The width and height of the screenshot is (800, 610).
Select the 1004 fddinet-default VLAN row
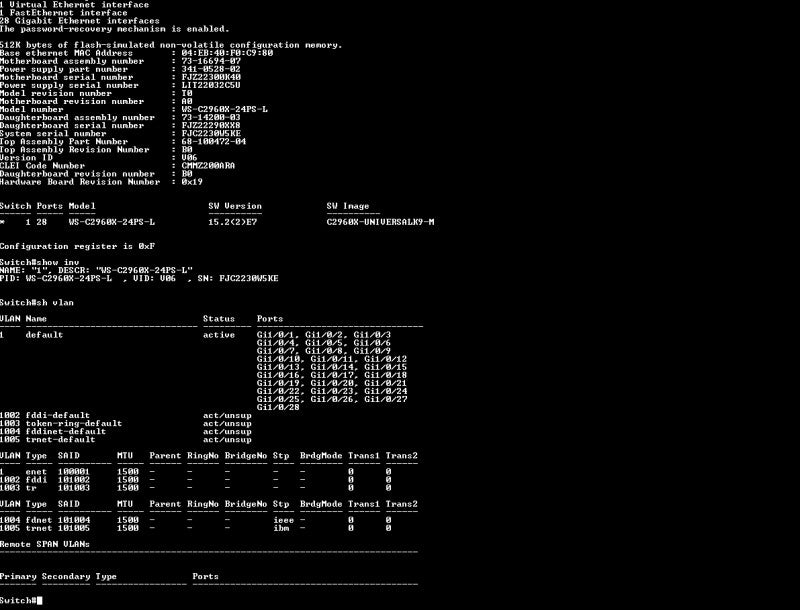[x=126, y=432]
